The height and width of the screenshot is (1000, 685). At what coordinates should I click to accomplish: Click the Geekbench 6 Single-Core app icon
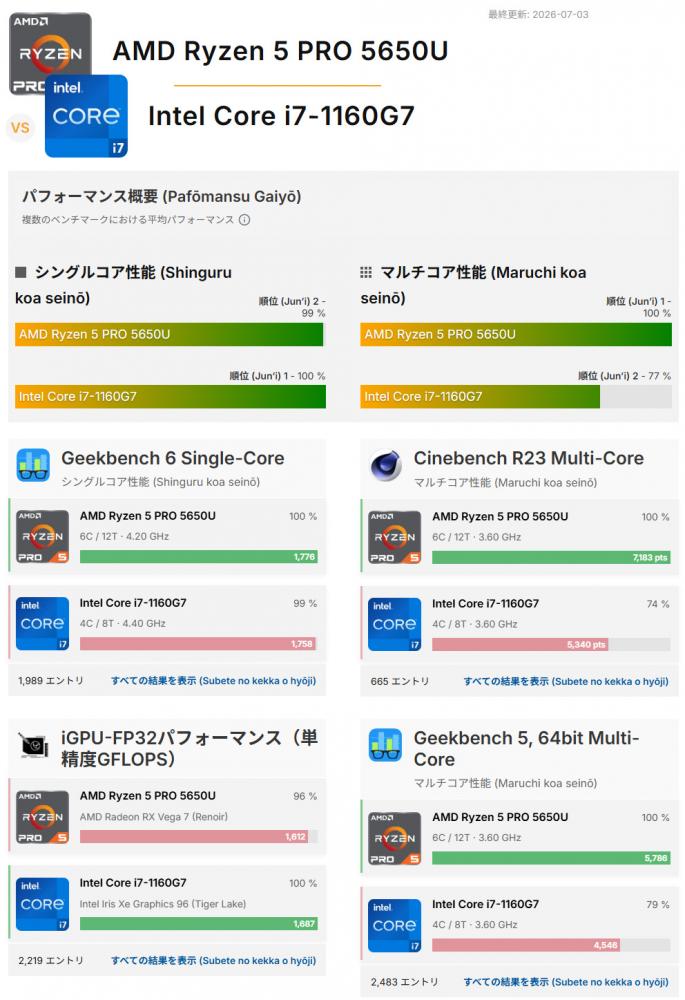pyautogui.click(x=33, y=465)
